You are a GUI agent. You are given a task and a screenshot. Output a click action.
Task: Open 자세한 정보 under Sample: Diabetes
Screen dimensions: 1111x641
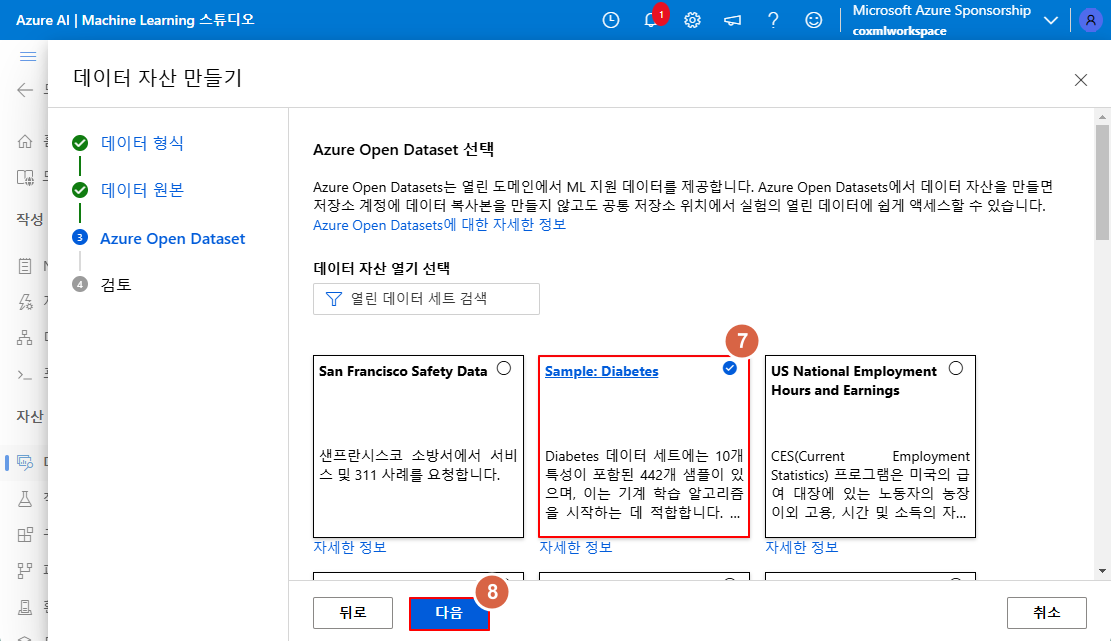click(x=575, y=547)
